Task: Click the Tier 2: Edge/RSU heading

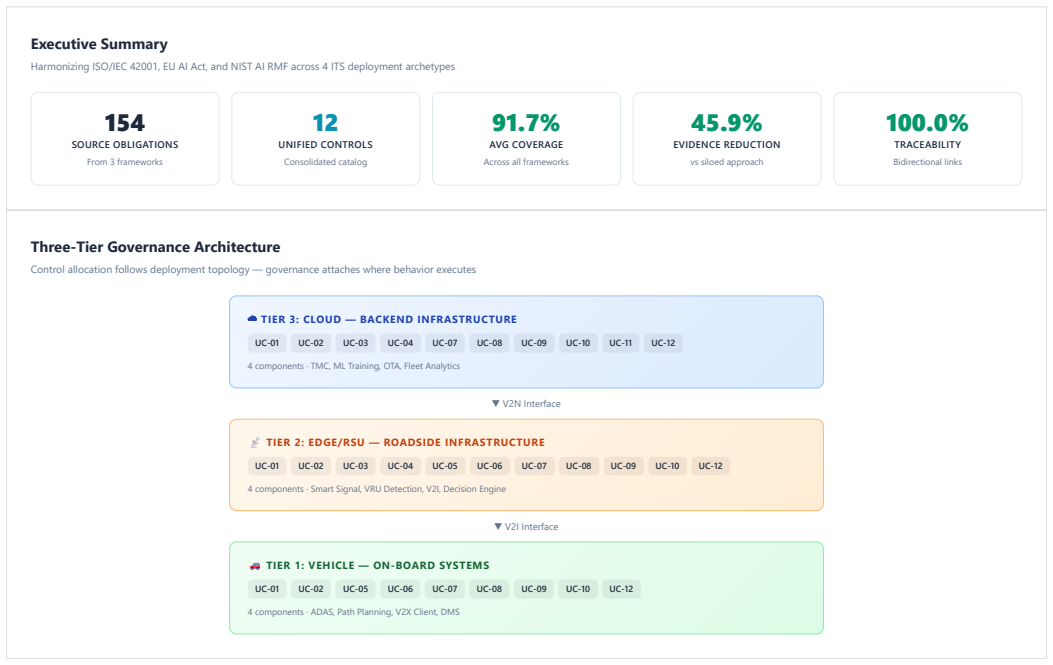Action: 406,443
